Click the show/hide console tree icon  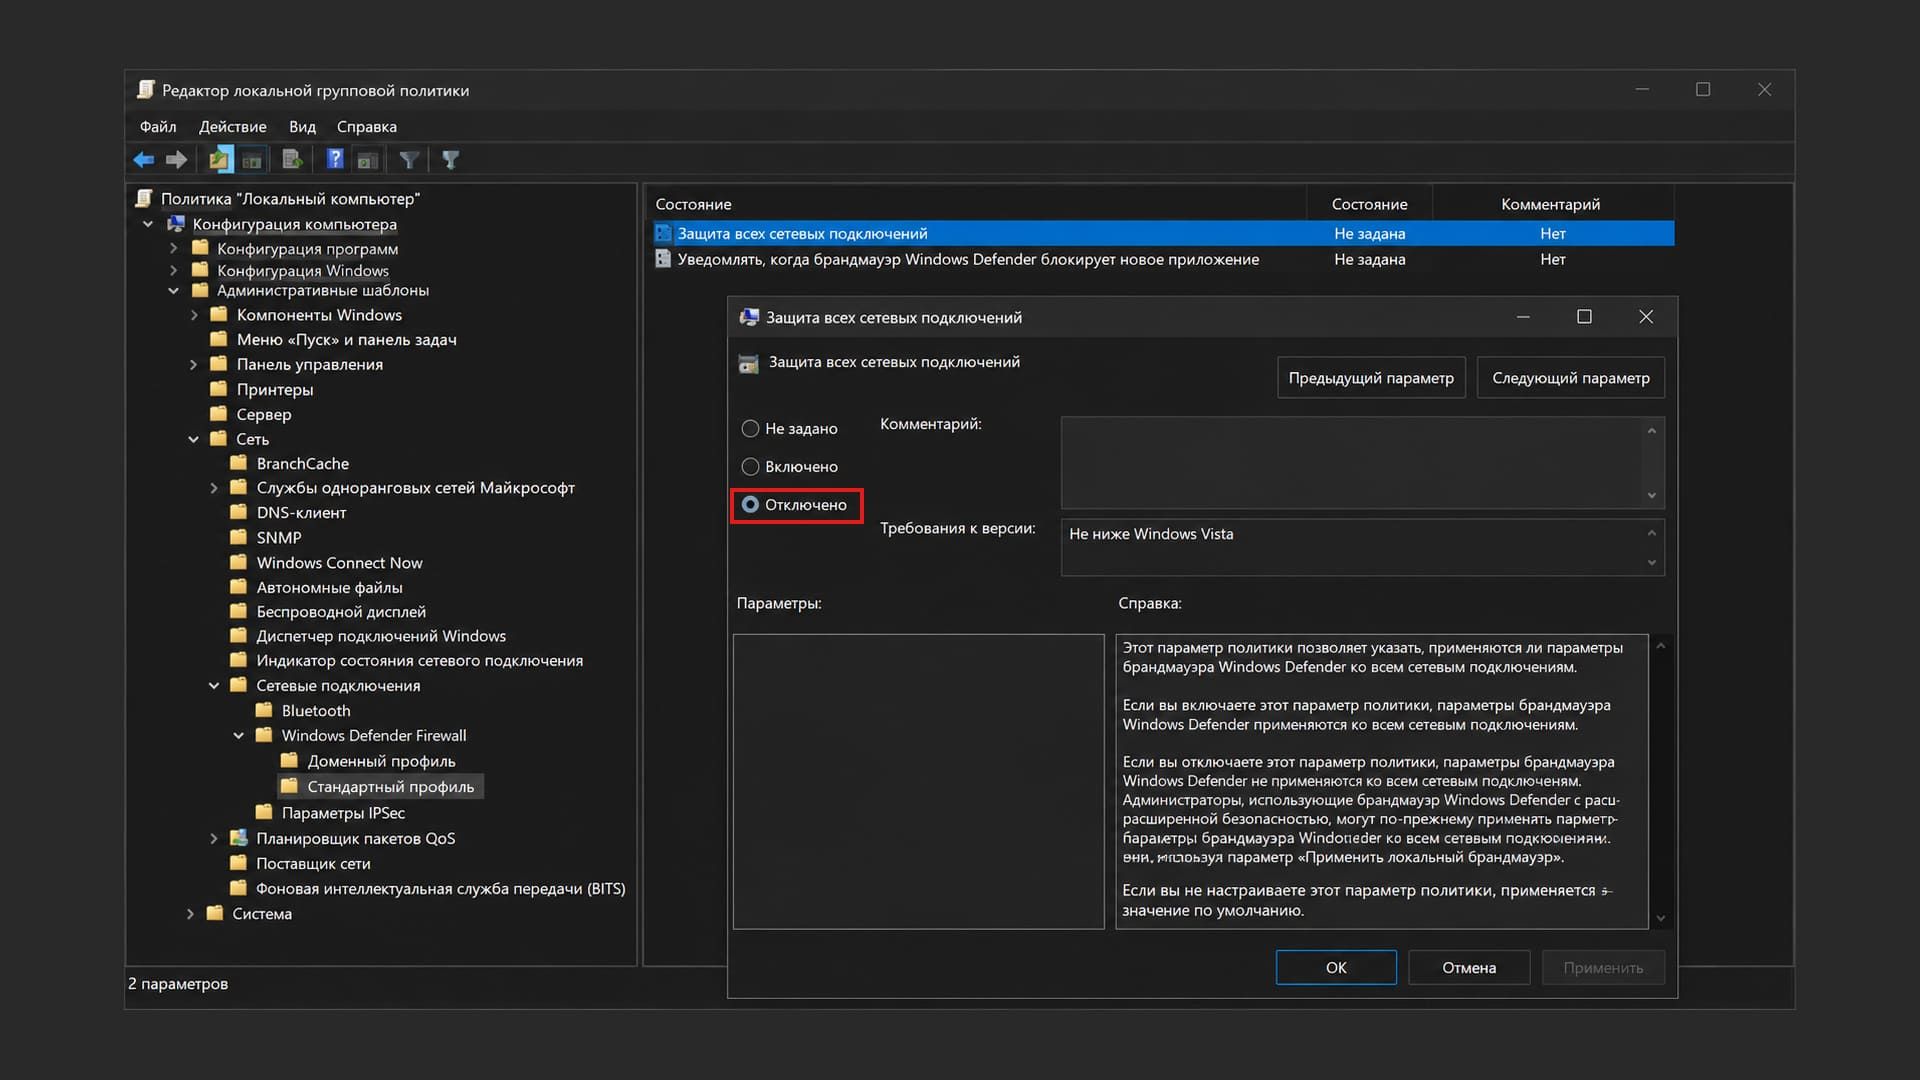pos(252,160)
